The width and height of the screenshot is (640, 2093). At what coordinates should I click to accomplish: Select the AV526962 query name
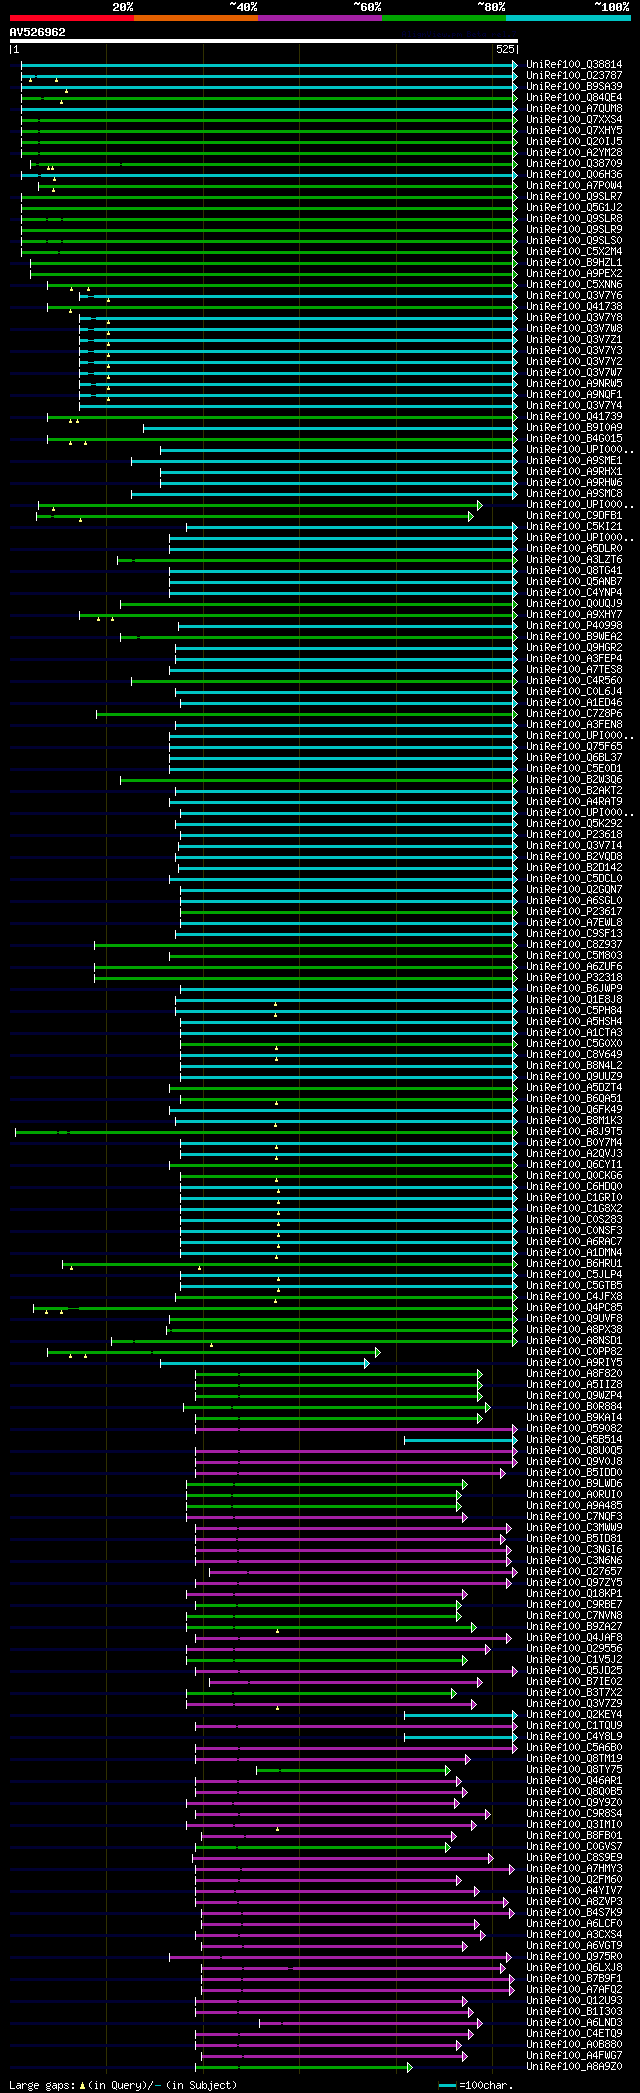[x=38, y=32]
